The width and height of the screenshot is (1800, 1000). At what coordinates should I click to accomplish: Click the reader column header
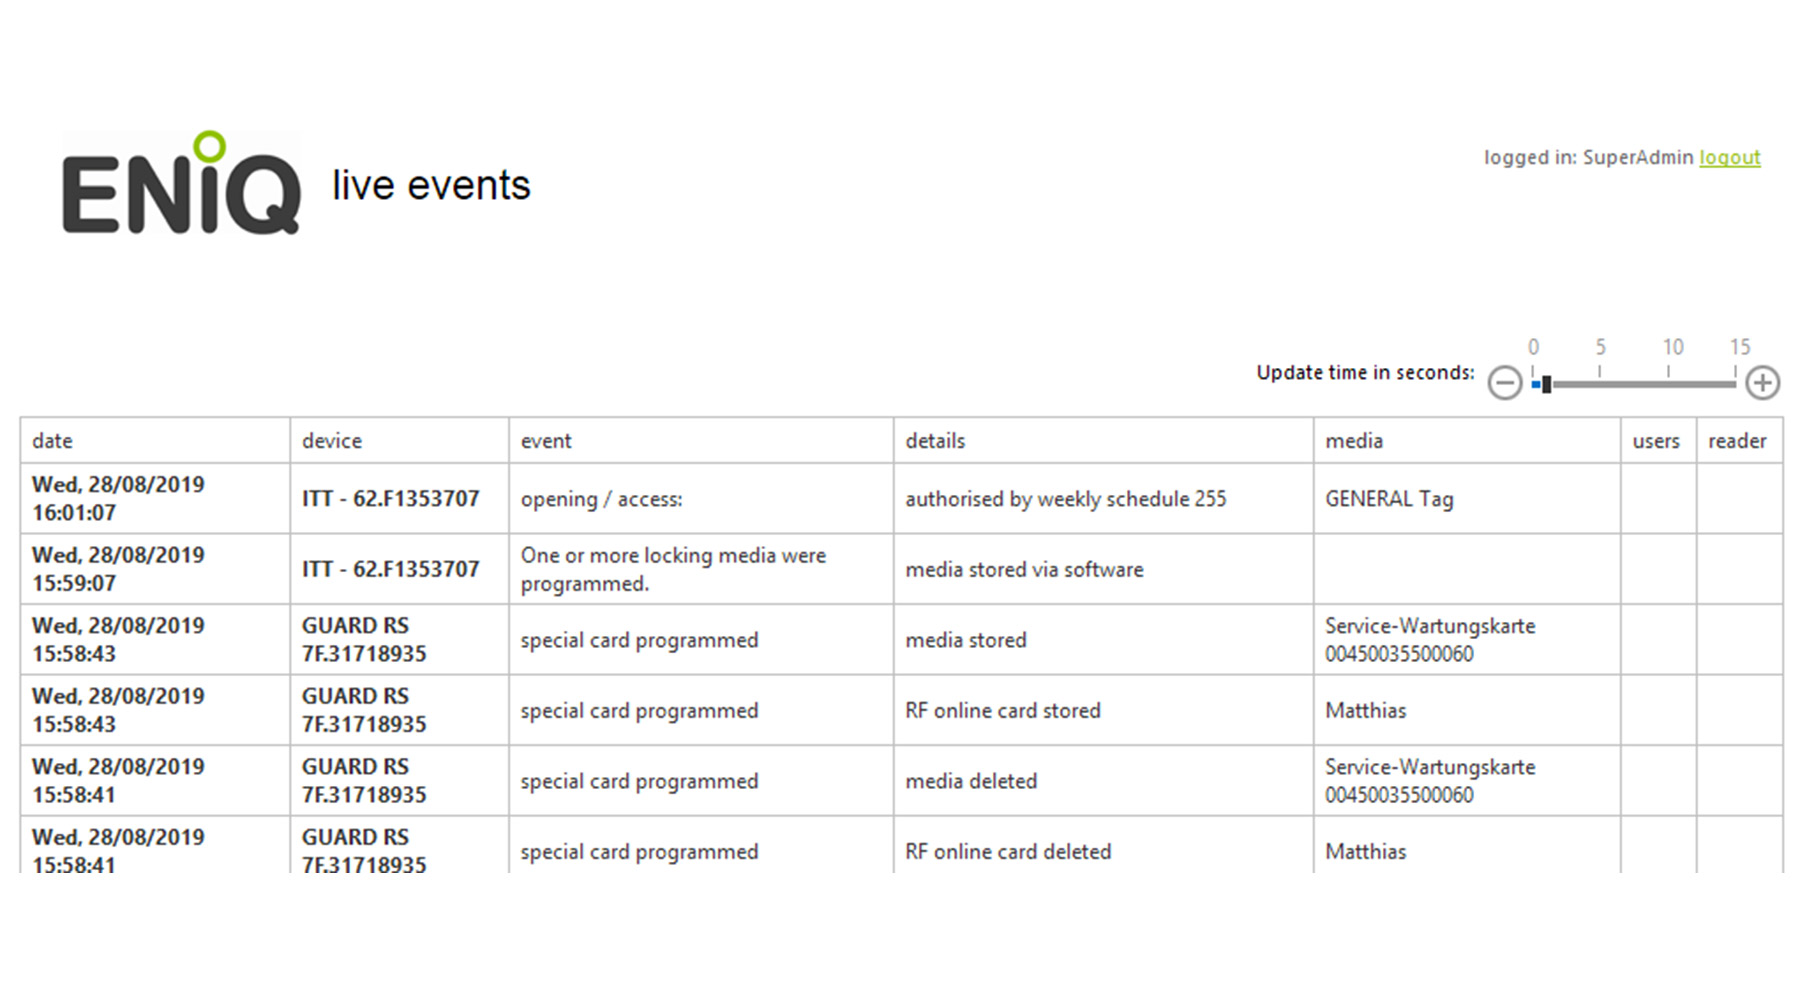coord(1737,441)
